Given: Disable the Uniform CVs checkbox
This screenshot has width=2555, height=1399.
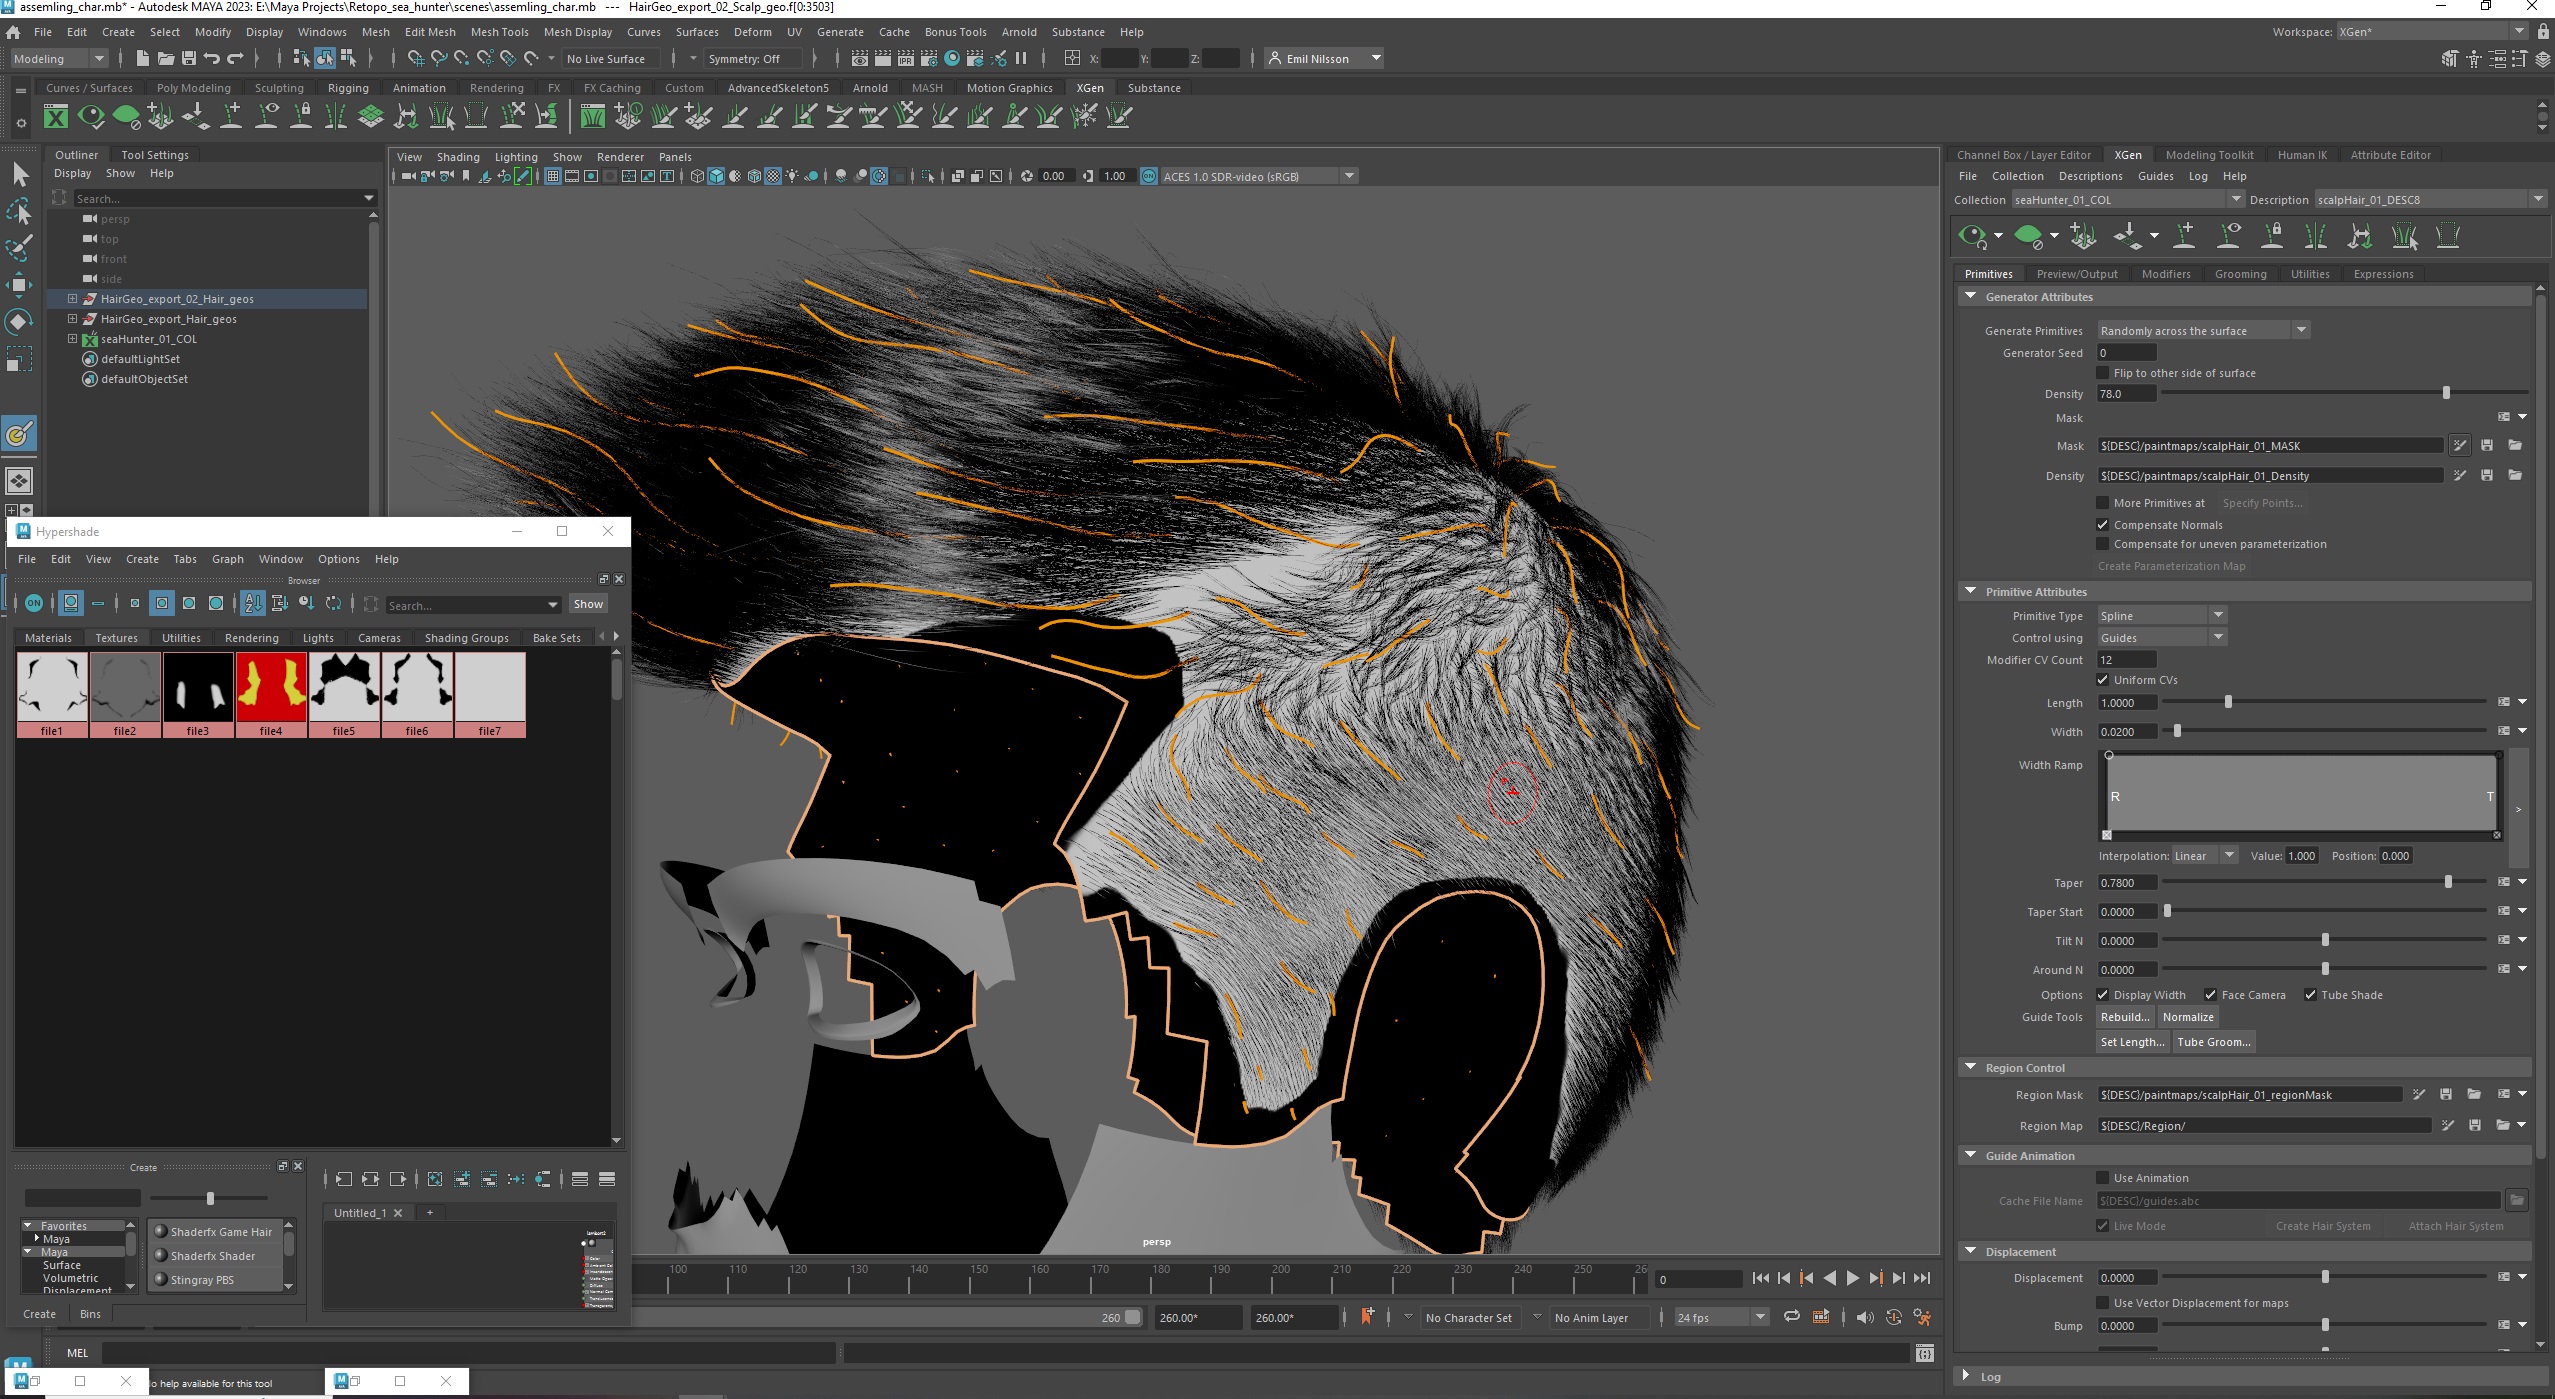Looking at the screenshot, I should (2105, 680).
